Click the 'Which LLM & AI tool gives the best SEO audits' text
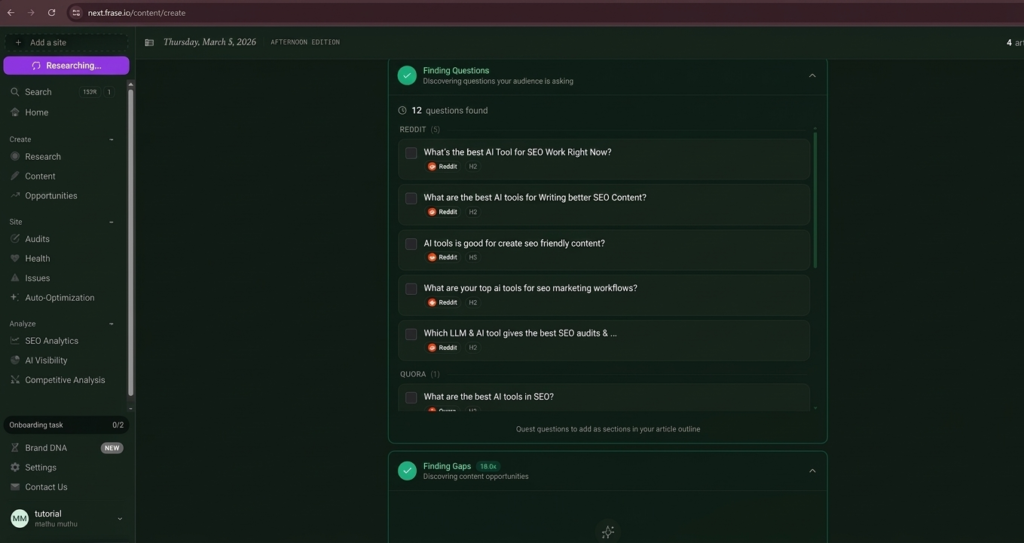The width and height of the screenshot is (1024, 543). coord(520,333)
